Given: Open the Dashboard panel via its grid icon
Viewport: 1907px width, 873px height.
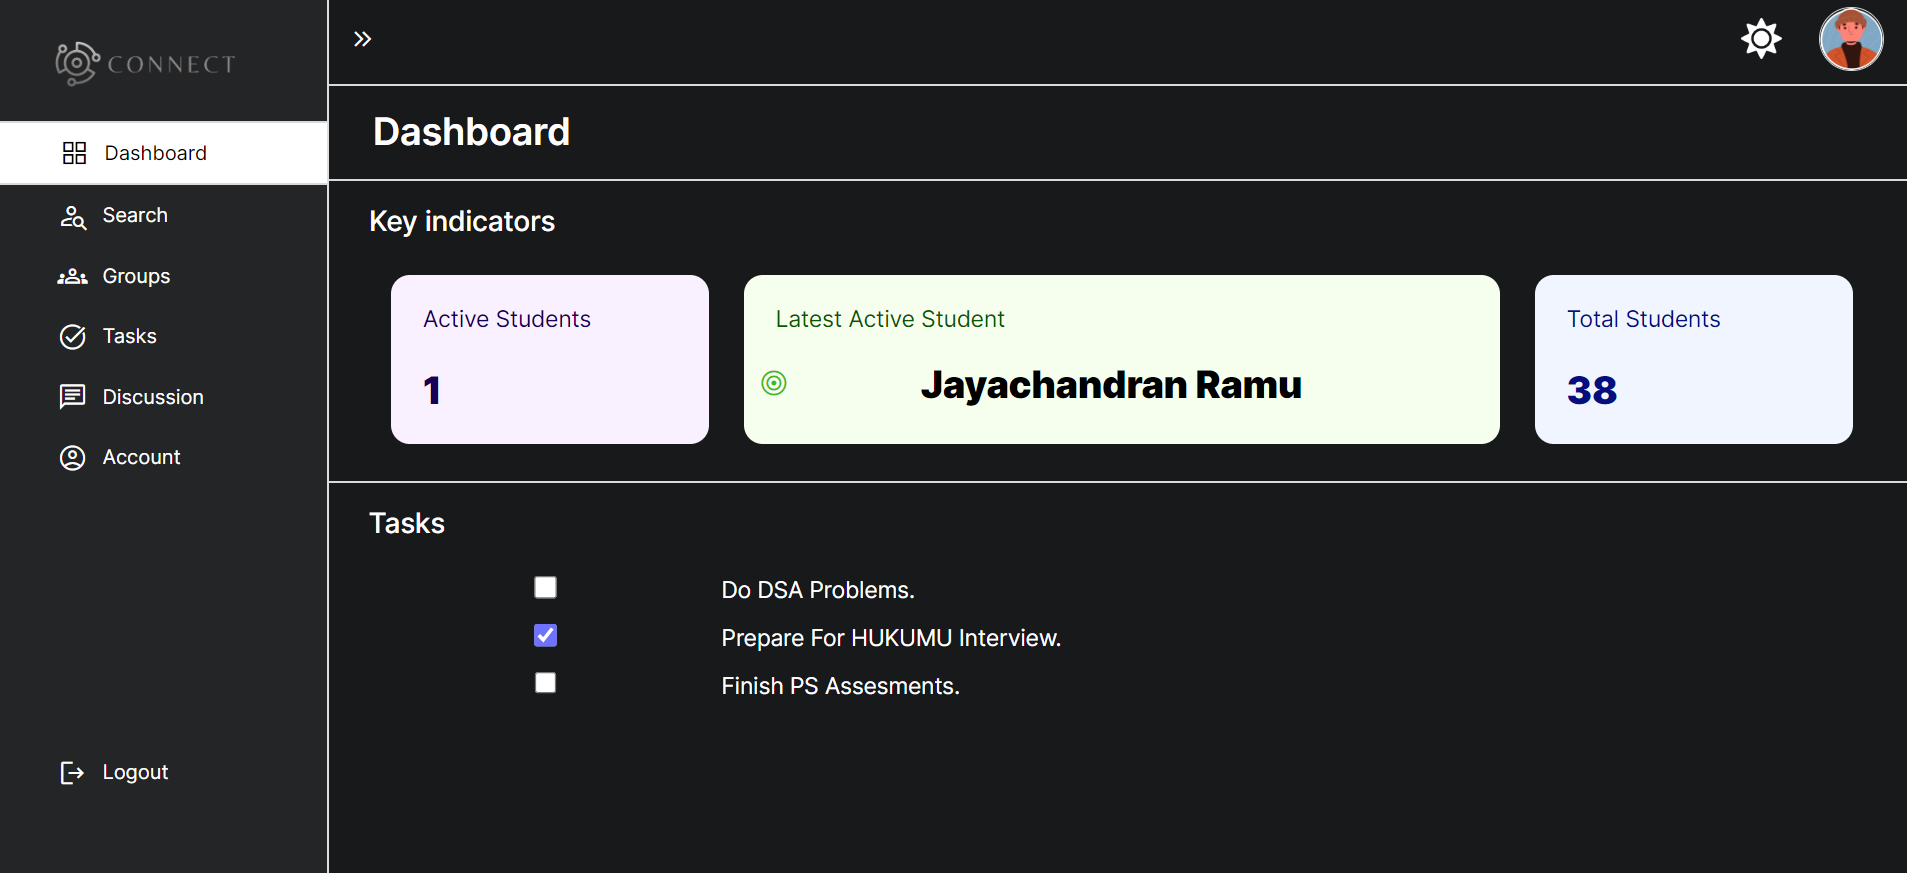Looking at the screenshot, I should coord(74,152).
